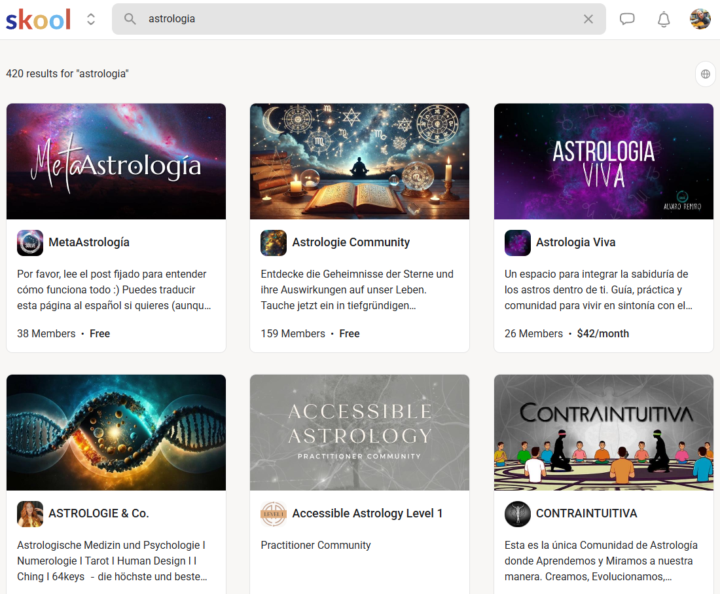Open the notifications bell

pos(664,19)
